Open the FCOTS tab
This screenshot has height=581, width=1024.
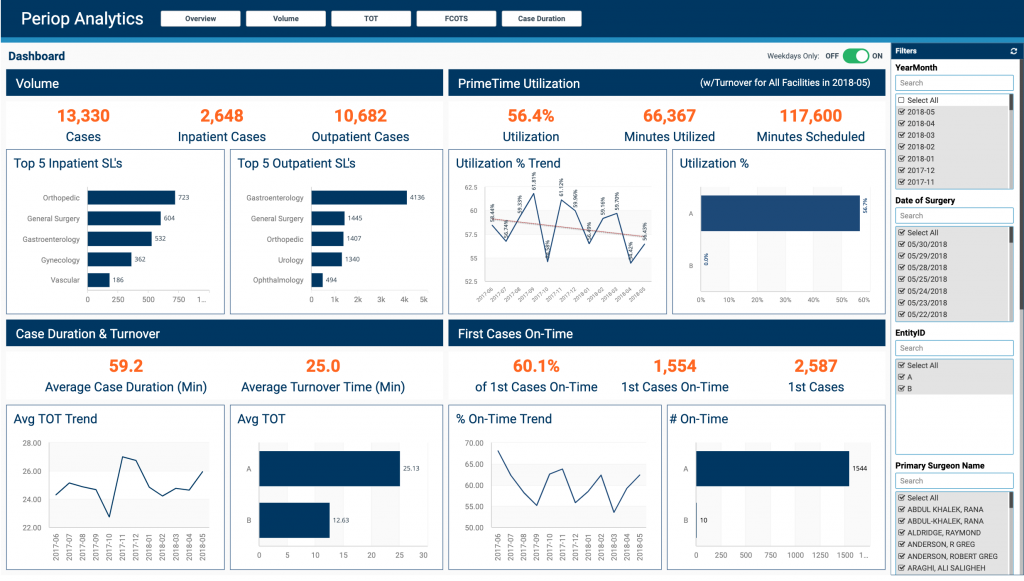coord(456,17)
